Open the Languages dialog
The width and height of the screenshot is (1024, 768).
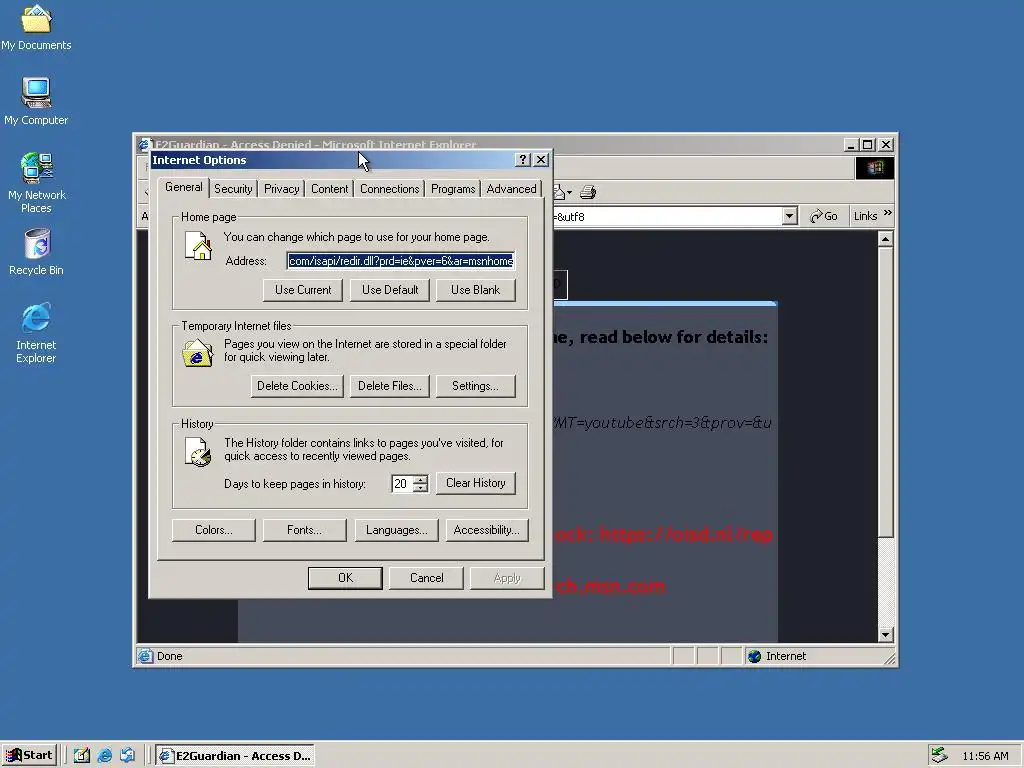pyautogui.click(x=396, y=530)
